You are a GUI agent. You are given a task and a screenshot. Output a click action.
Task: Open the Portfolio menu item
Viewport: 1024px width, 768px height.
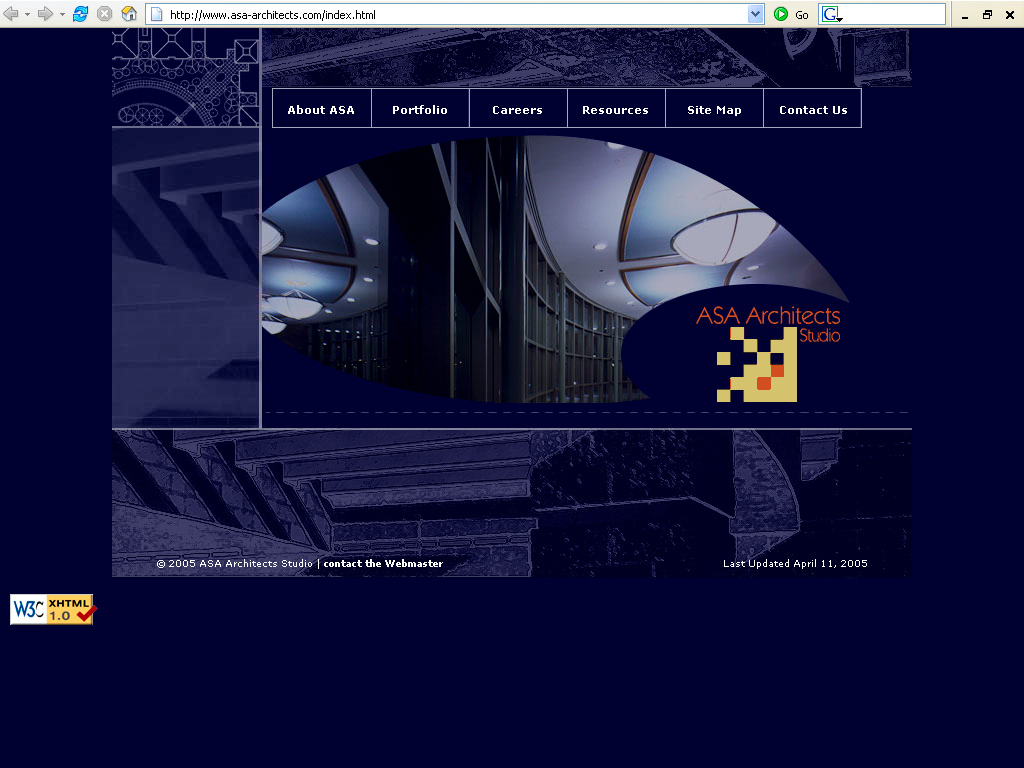[420, 110]
